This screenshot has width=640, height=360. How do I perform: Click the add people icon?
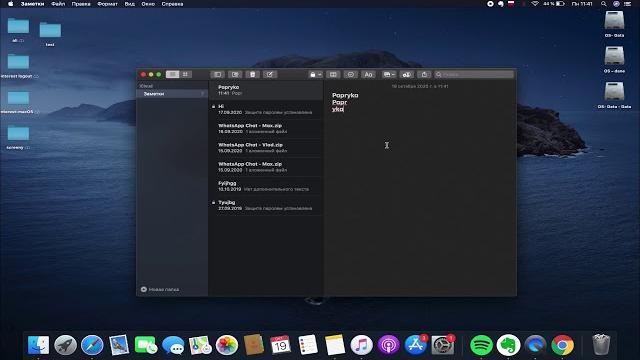click(407, 74)
